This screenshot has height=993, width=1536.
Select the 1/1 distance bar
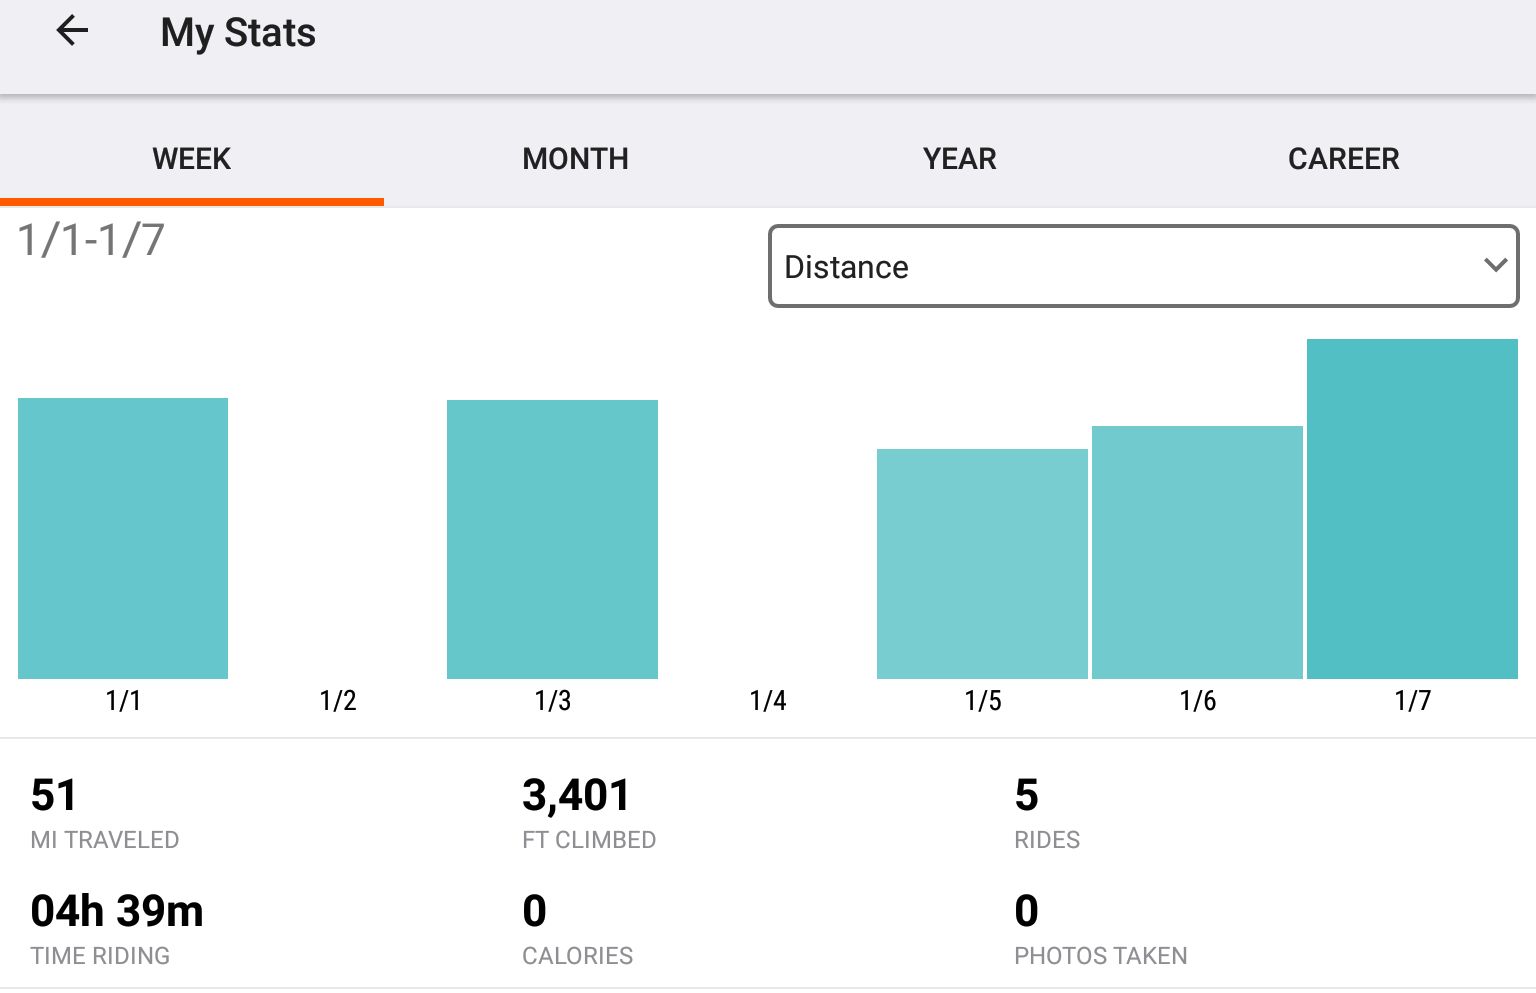point(123,538)
